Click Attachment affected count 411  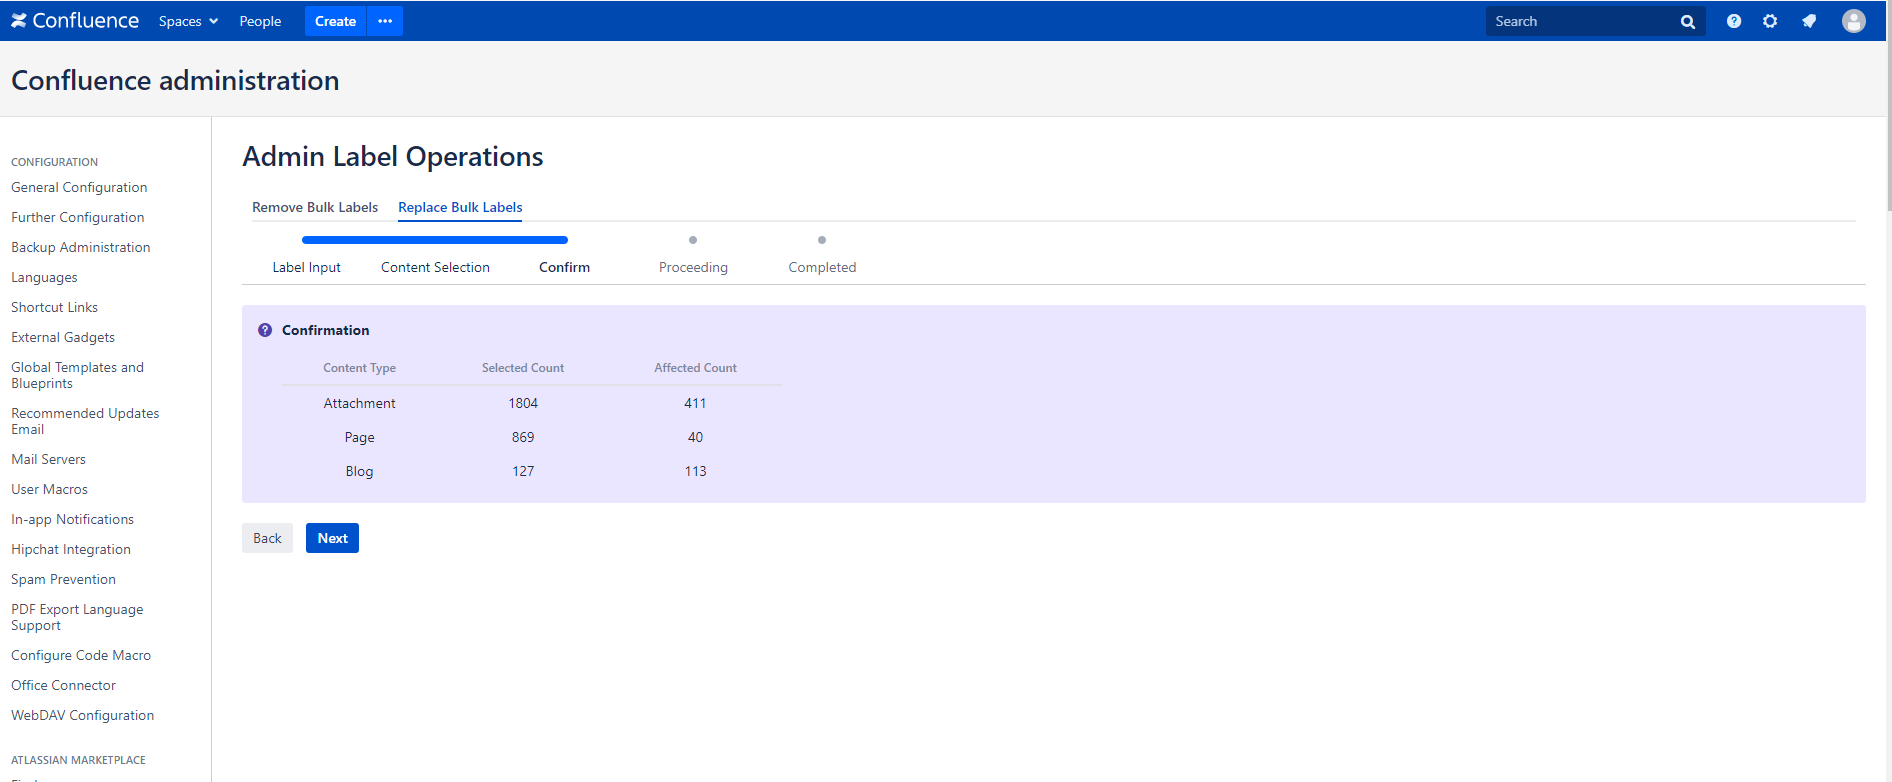(x=695, y=403)
